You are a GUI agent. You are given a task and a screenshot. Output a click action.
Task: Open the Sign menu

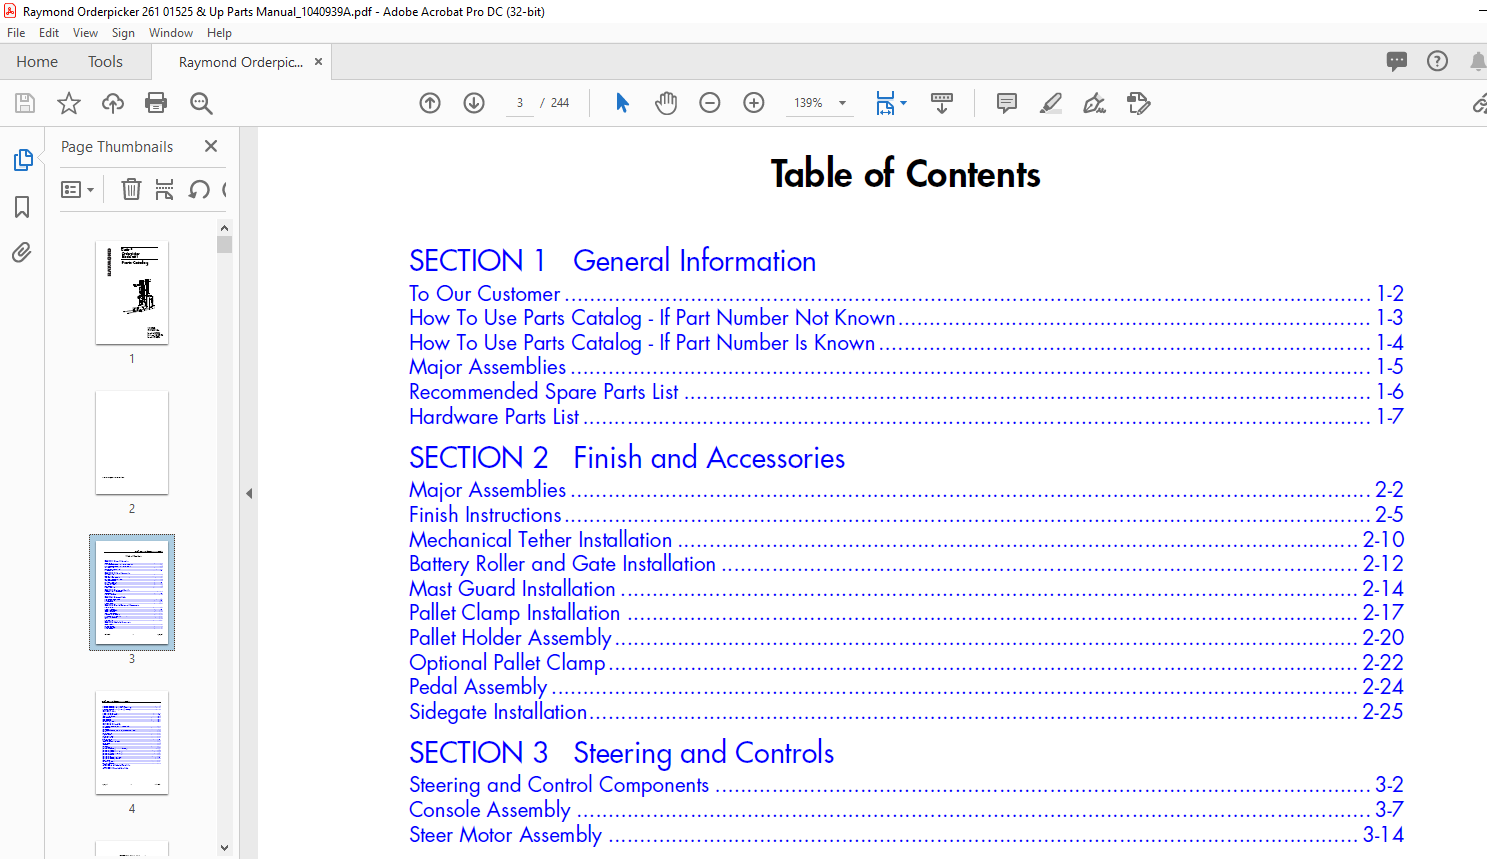tap(123, 33)
